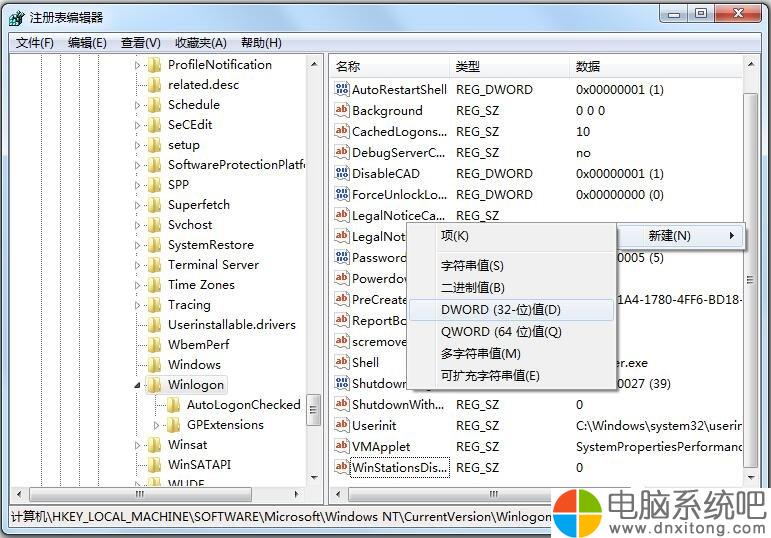Expand the Time Zones tree node

(137, 285)
